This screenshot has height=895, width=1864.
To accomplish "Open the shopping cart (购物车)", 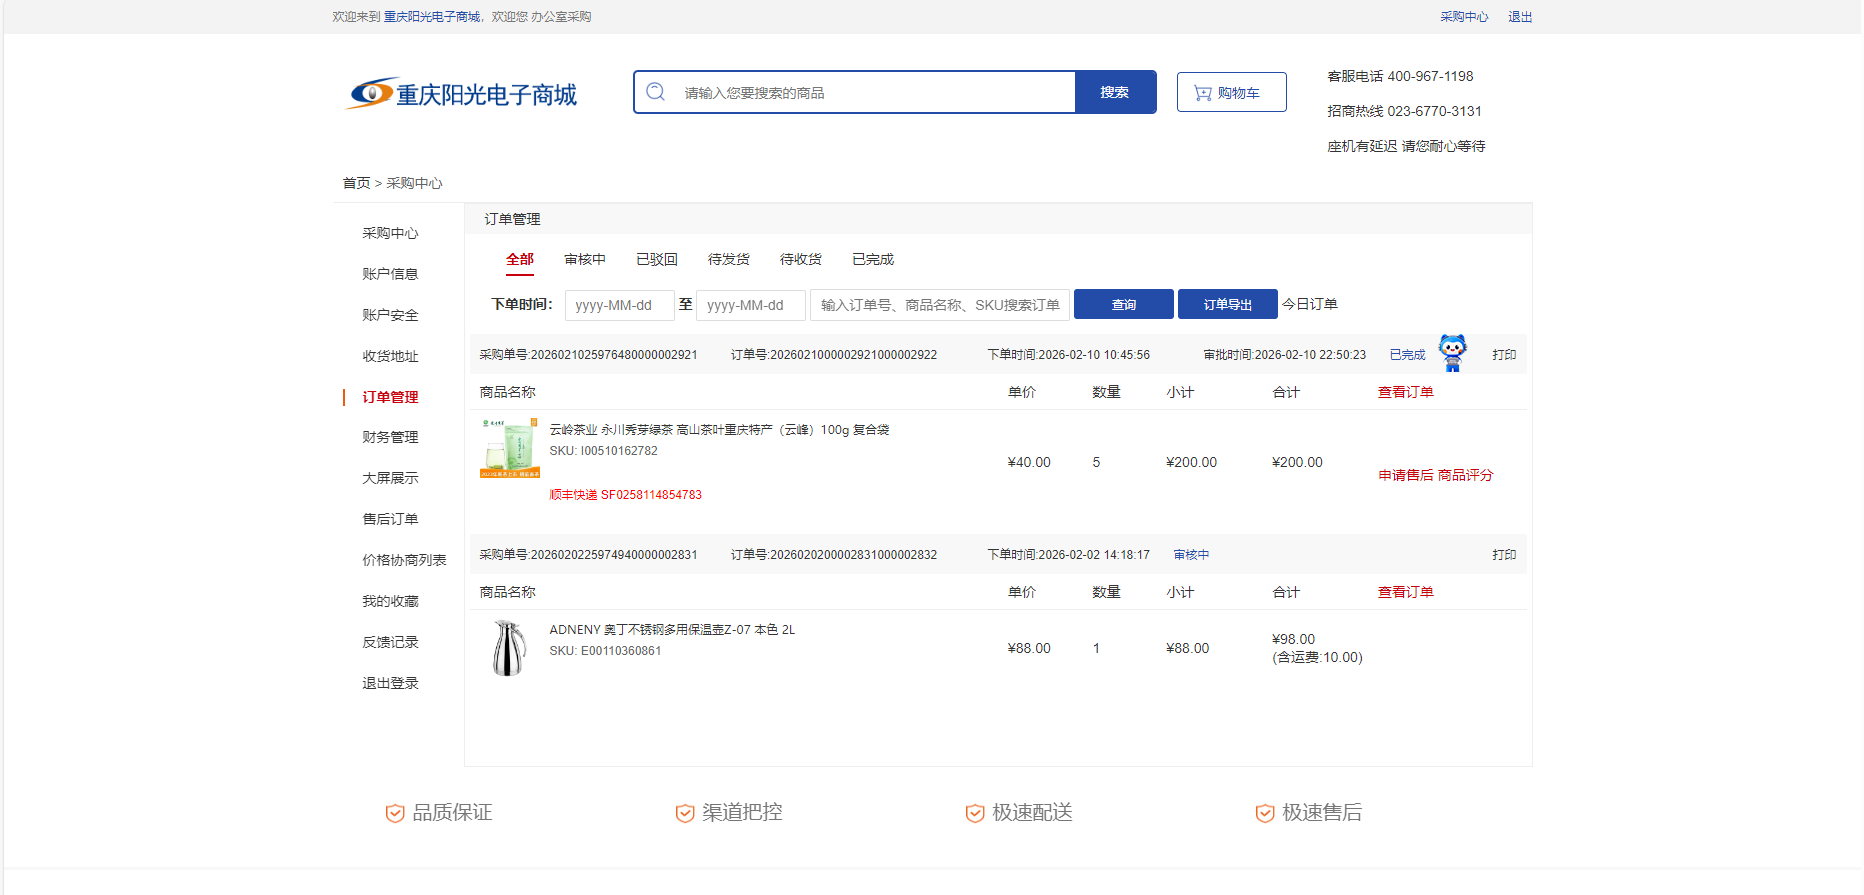I will 1231,92.
